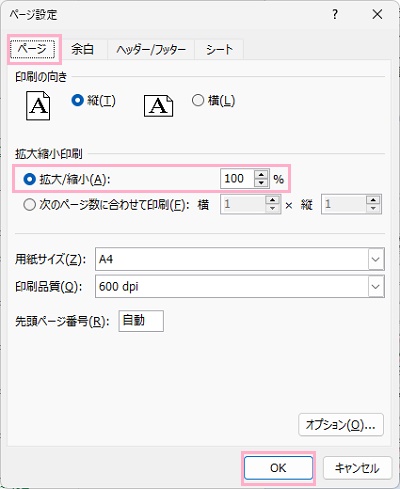400x489 pixels.
Task: Increase 横 page count with up arrow
Action: (x=272, y=200)
